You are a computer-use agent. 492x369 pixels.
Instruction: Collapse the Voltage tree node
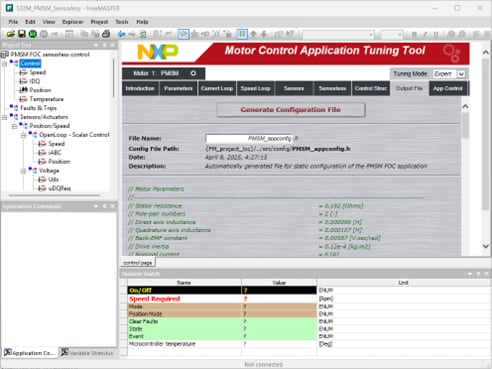(23, 171)
